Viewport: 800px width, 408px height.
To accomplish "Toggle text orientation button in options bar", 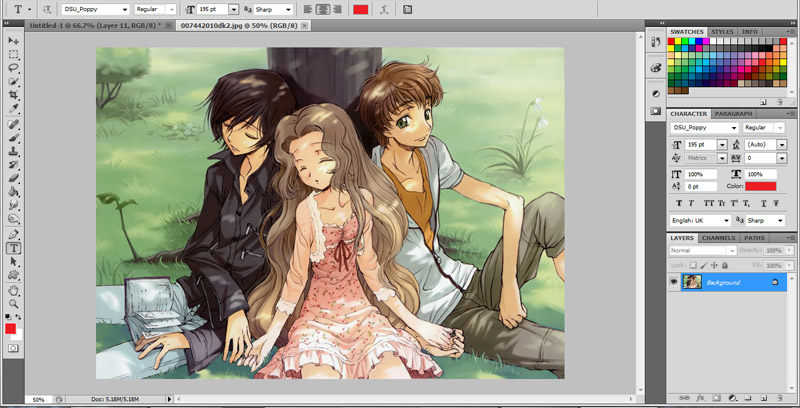I will coord(46,9).
